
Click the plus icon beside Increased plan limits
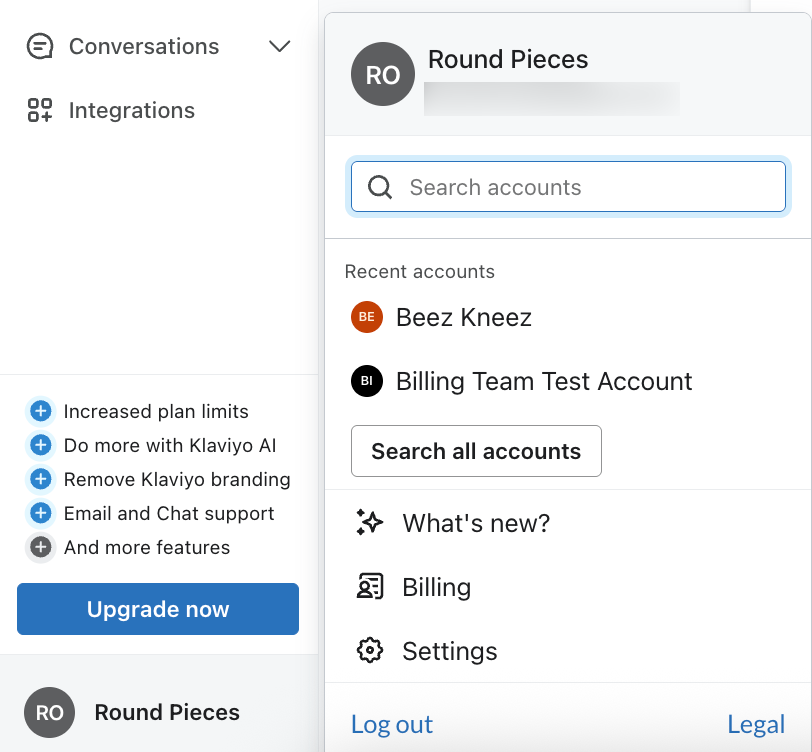click(x=40, y=411)
